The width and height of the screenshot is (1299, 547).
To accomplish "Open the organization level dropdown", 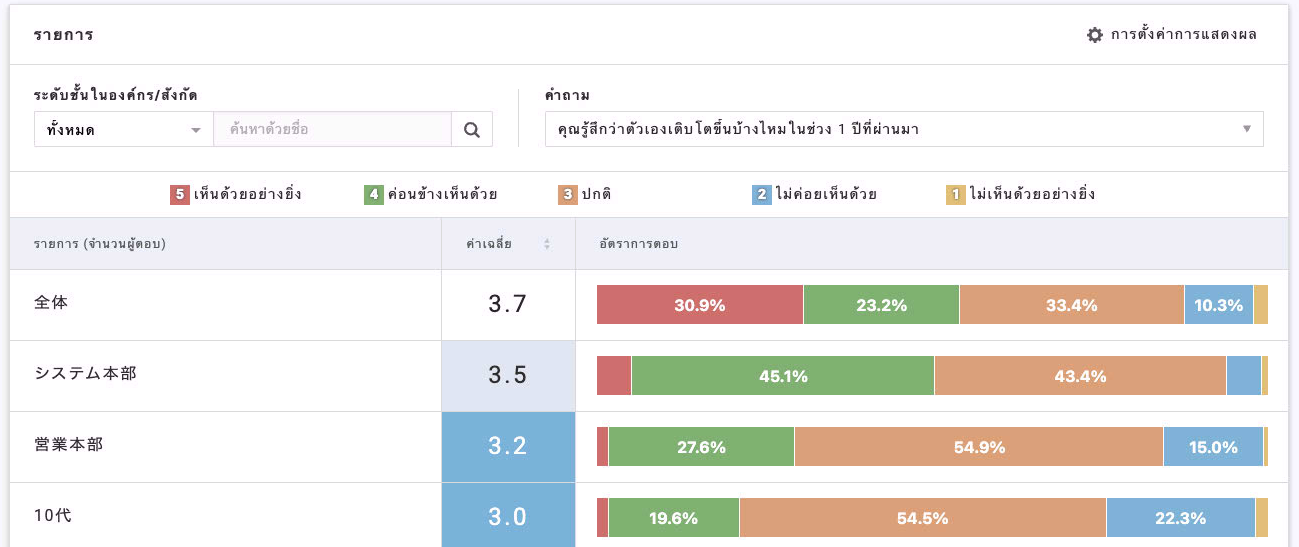I will (x=123, y=129).
